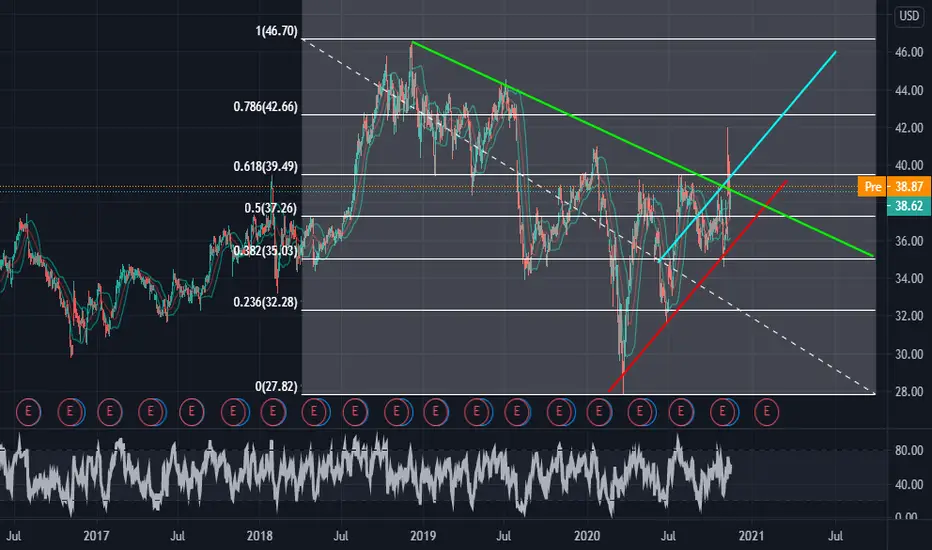Image resolution: width=932 pixels, height=550 pixels.
Task: Open the February 2020 earnings marker
Action: [599, 411]
